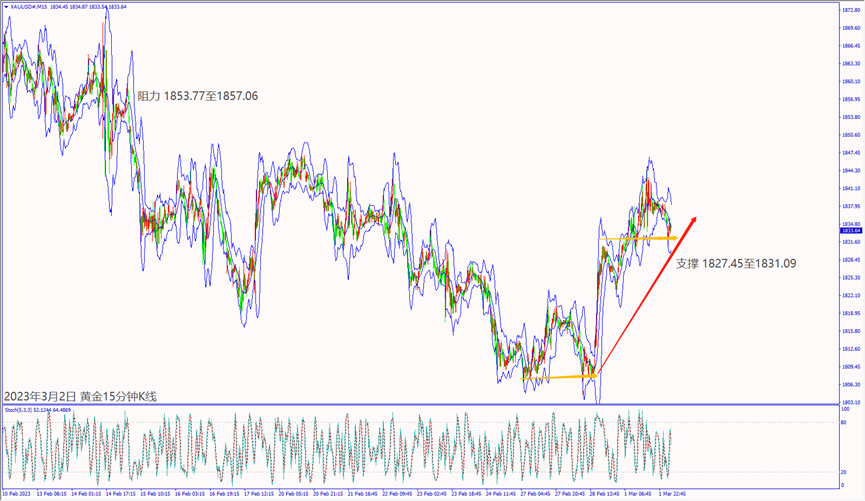Click the 20 Feb 05:15 time marker
This screenshot has height=501, width=865.
pos(298,494)
